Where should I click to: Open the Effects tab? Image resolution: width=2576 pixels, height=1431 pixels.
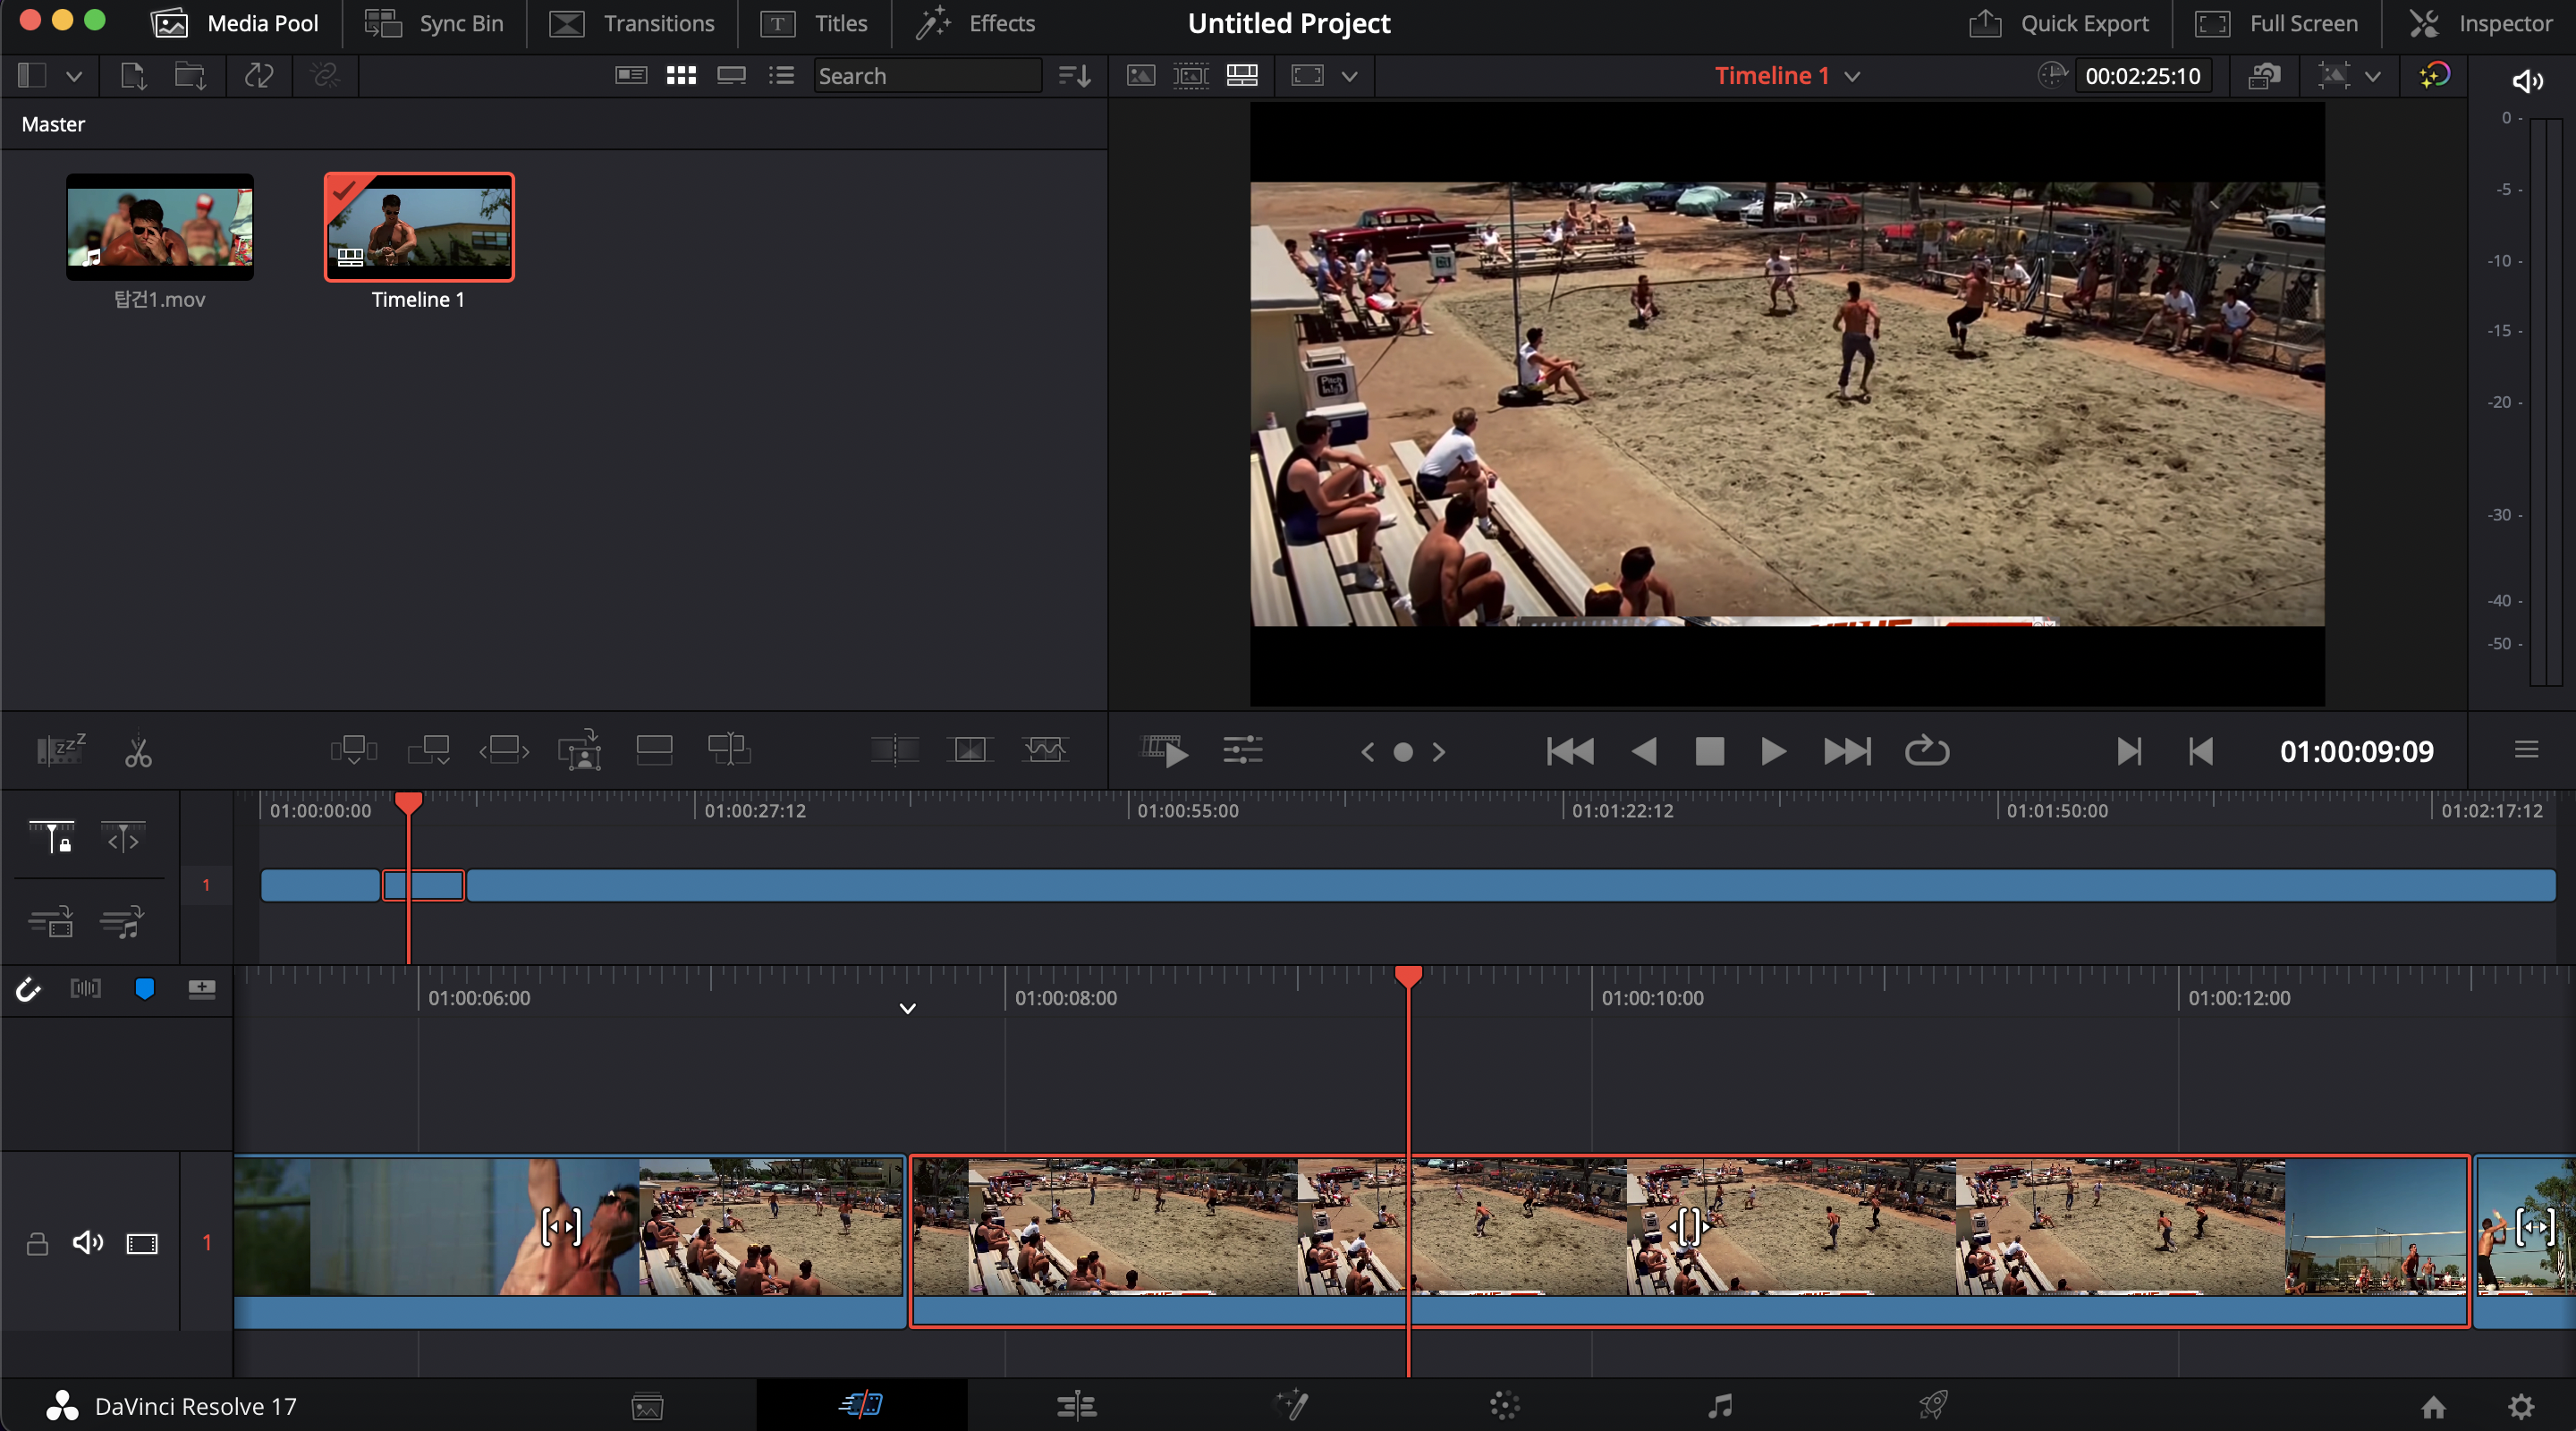click(975, 23)
